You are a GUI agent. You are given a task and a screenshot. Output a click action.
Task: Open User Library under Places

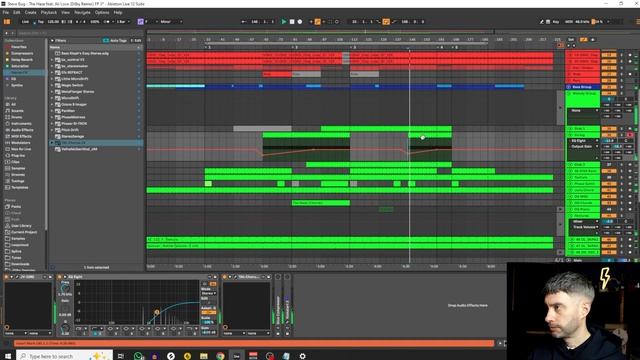click(21, 226)
